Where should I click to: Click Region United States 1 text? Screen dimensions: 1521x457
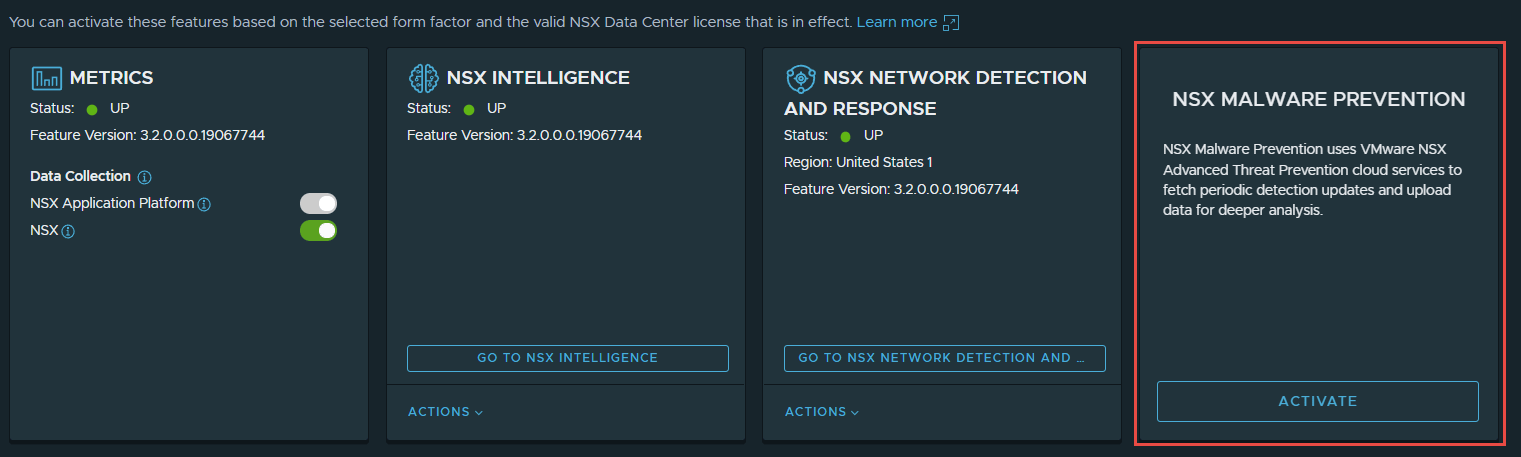click(858, 162)
